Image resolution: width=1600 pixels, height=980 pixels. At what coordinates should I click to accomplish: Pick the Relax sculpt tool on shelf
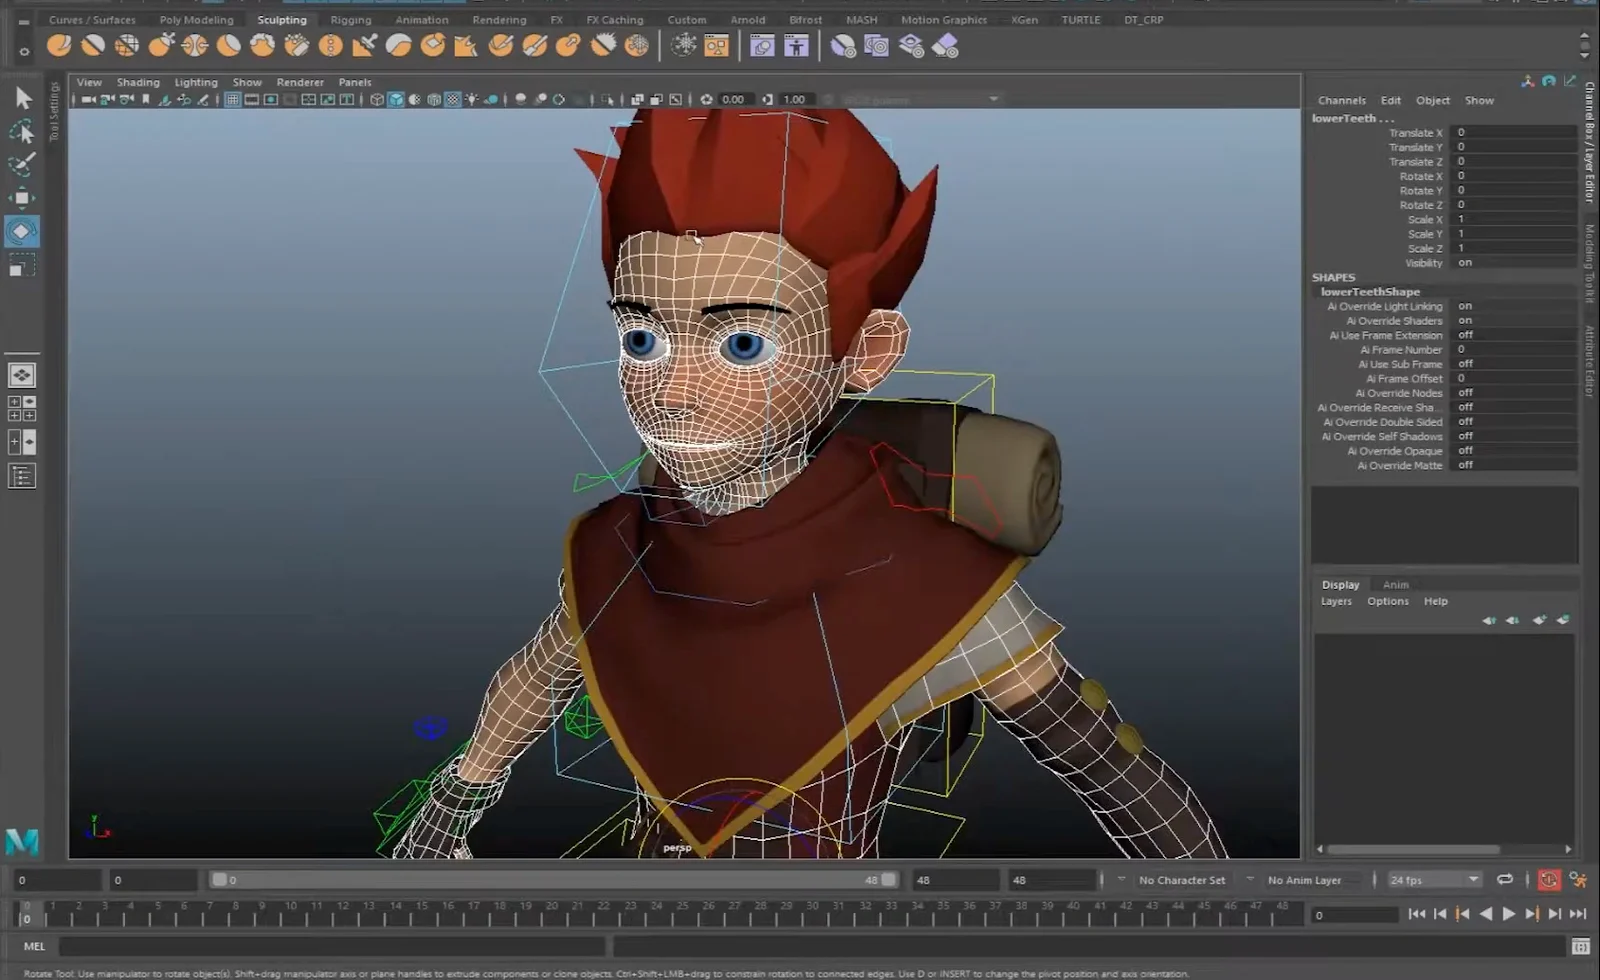pos(127,45)
